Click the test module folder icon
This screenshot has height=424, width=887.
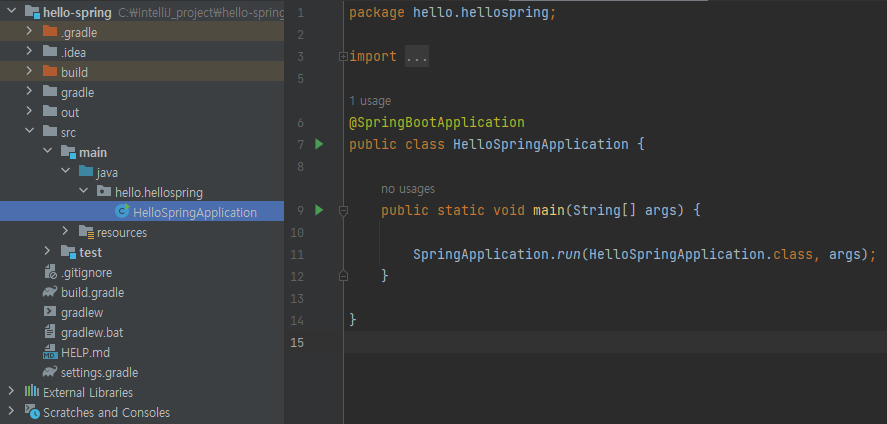[x=68, y=252]
